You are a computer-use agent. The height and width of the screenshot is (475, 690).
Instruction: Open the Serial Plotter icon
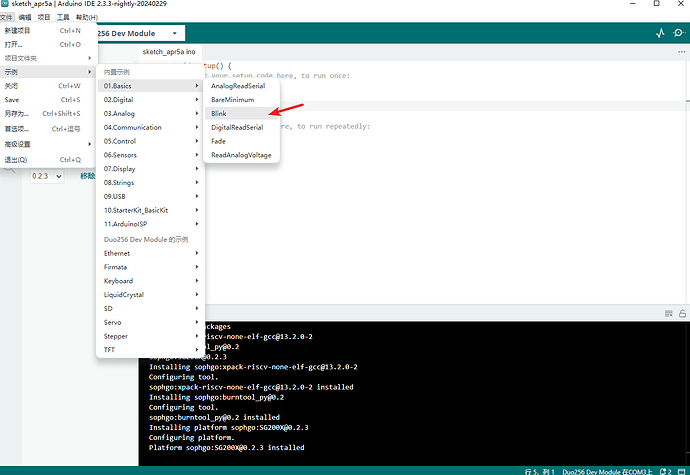coord(660,33)
